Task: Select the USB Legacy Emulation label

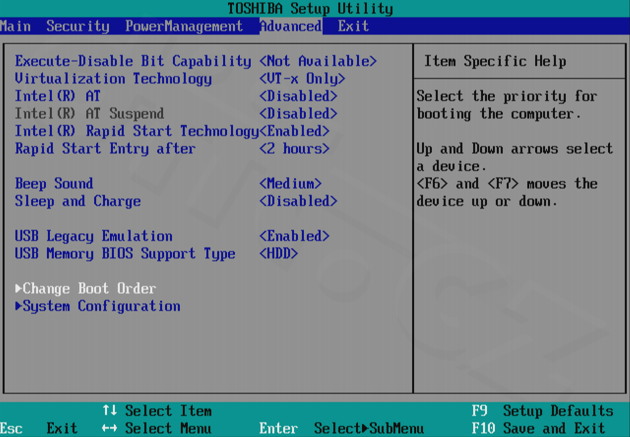Action: [x=93, y=236]
